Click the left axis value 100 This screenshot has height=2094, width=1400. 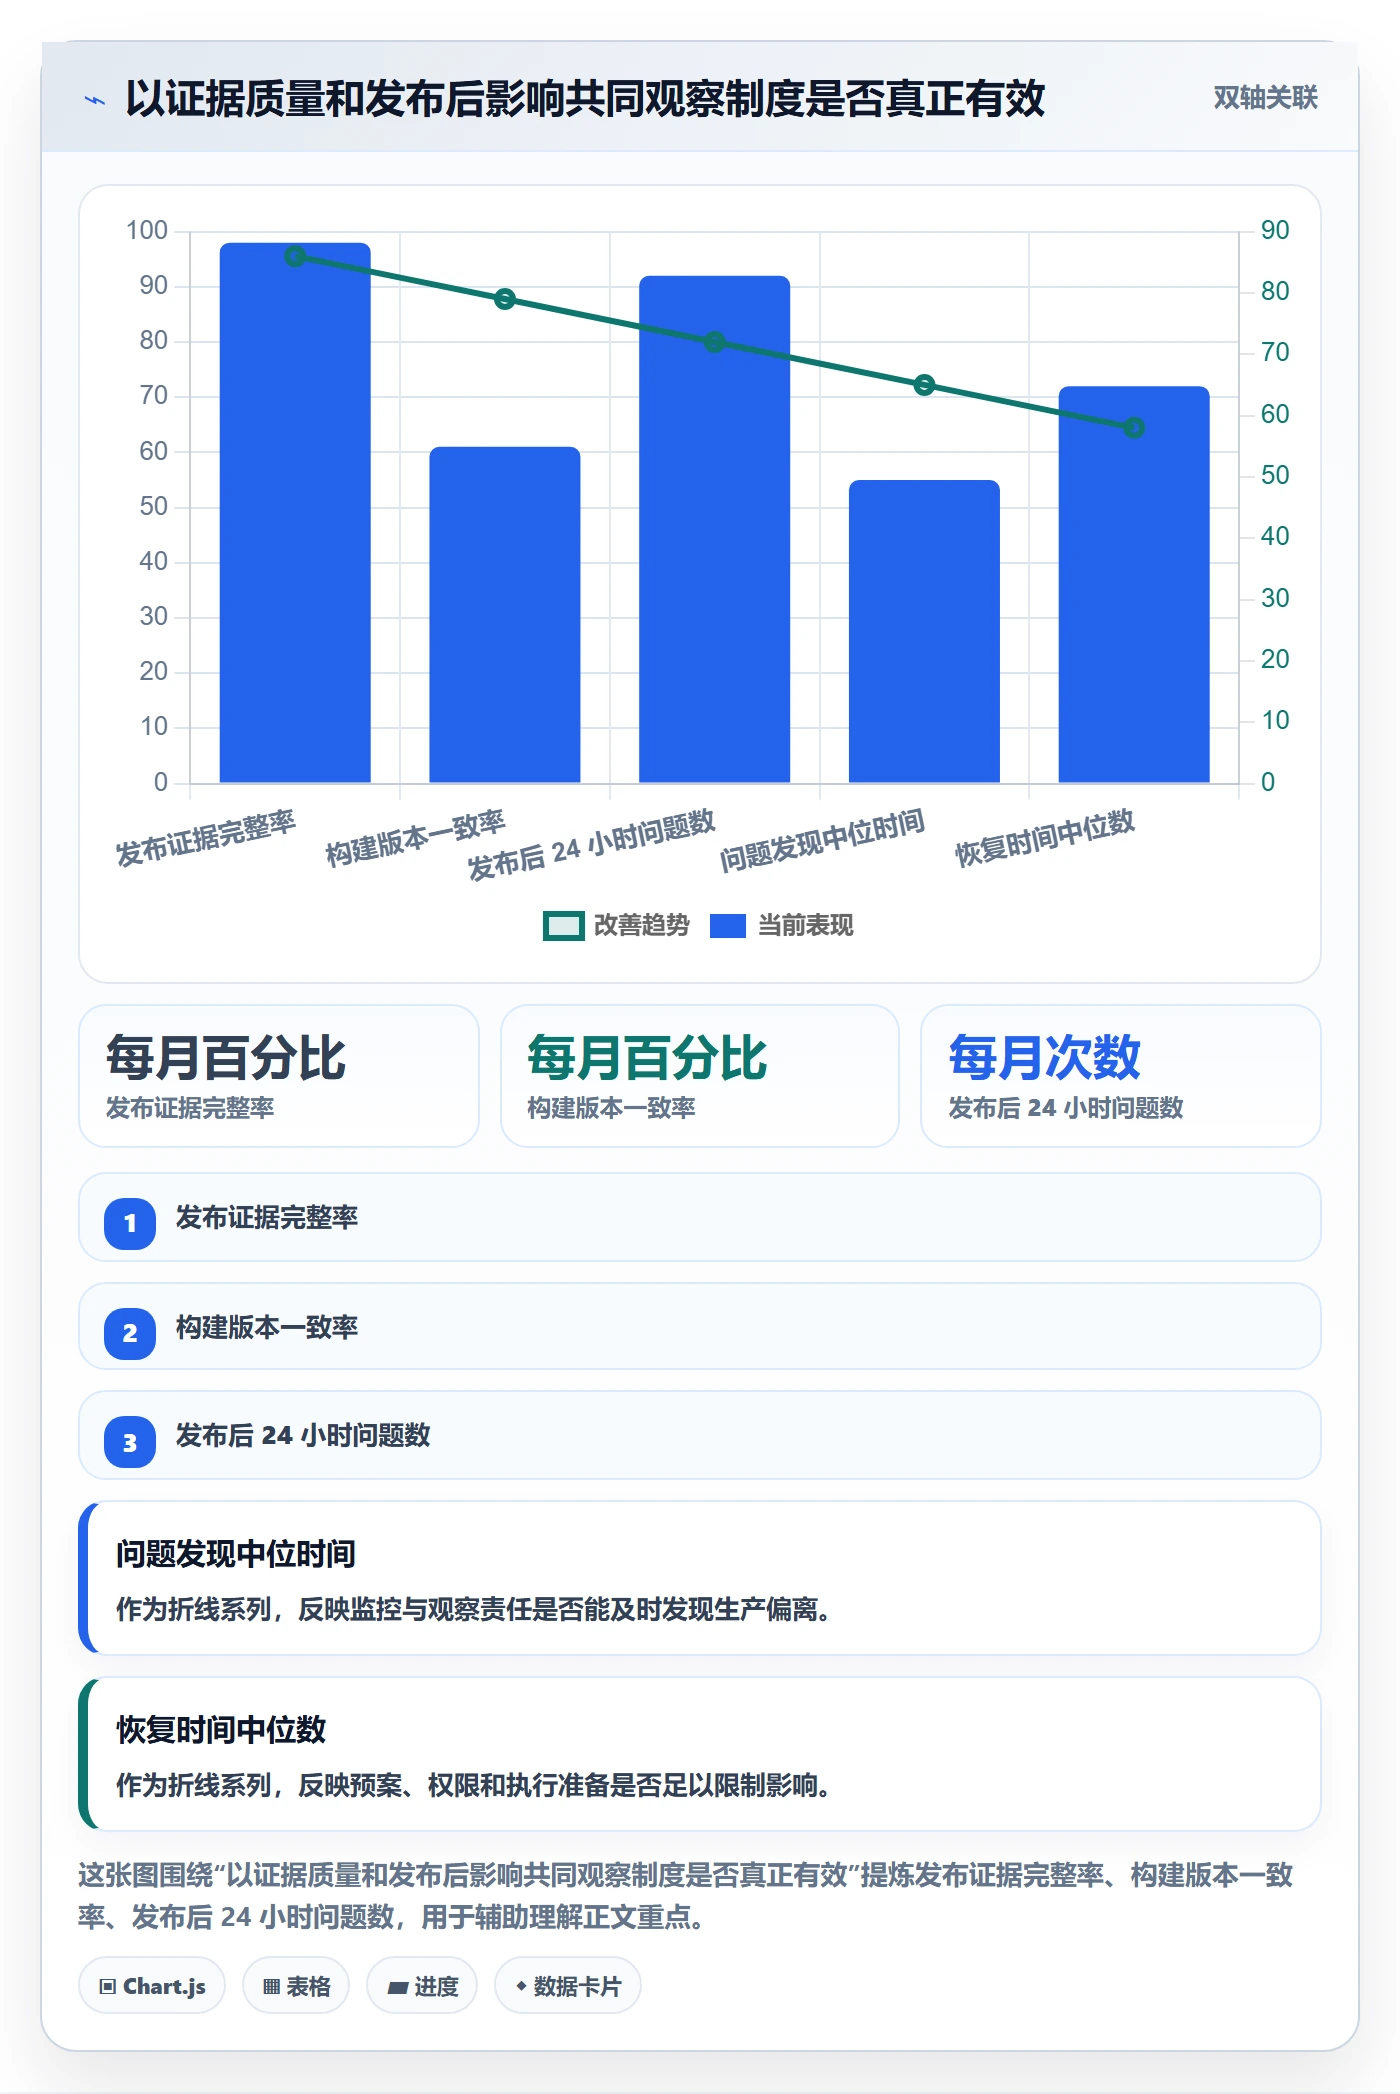[x=147, y=231]
